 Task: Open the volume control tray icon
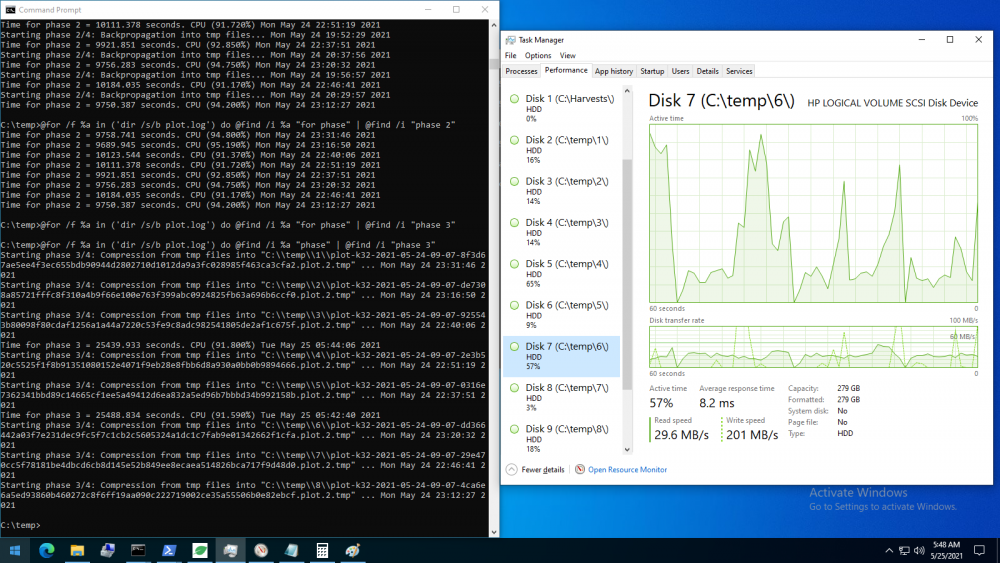[x=919, y=550]
